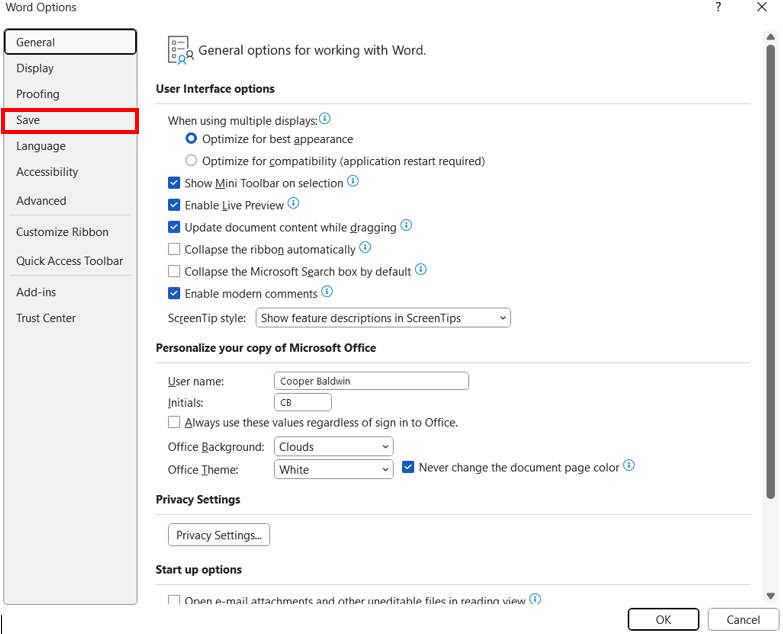
Task: Click info icon for Collapse Microsoft Search box
Action: [421, 270]
